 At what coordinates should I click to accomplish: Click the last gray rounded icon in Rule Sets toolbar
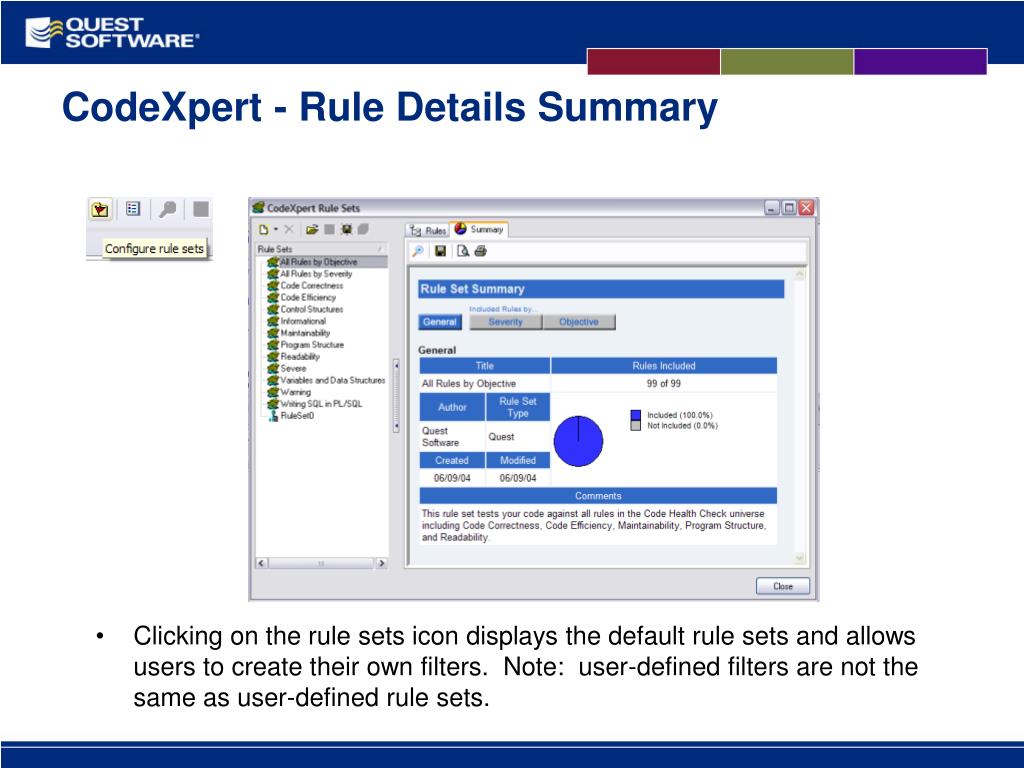[363, 229]
